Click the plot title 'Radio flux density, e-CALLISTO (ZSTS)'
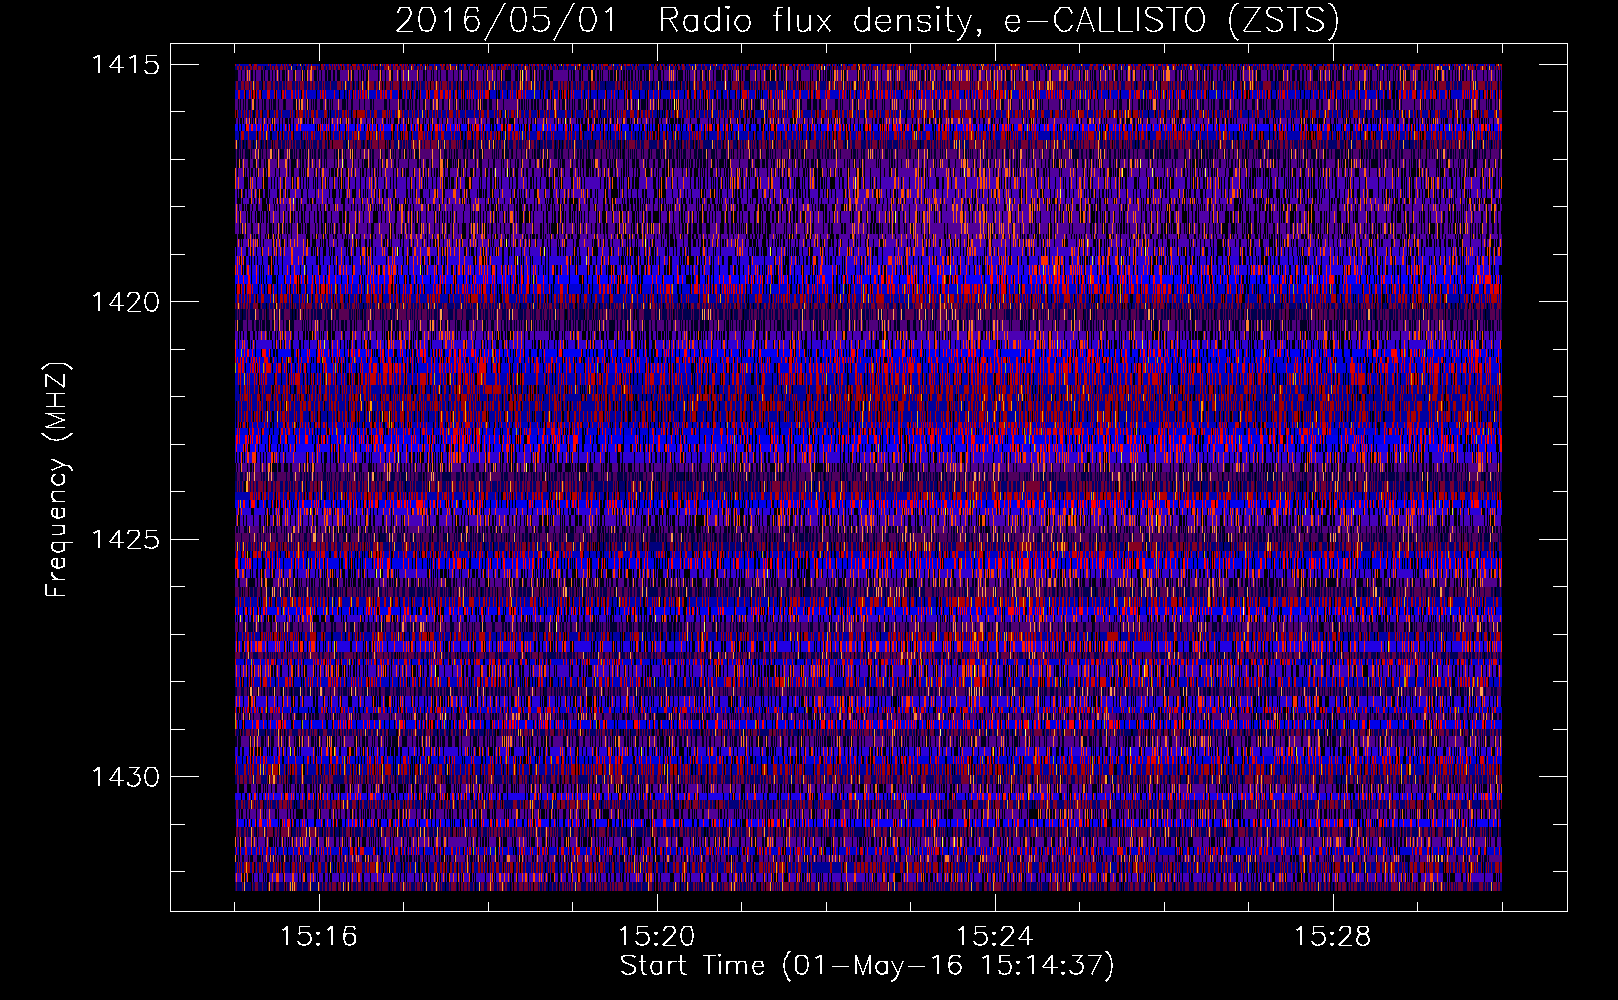Image resolution: width=1618 pixels, height=1000 pixels. (x=999, y=20)
